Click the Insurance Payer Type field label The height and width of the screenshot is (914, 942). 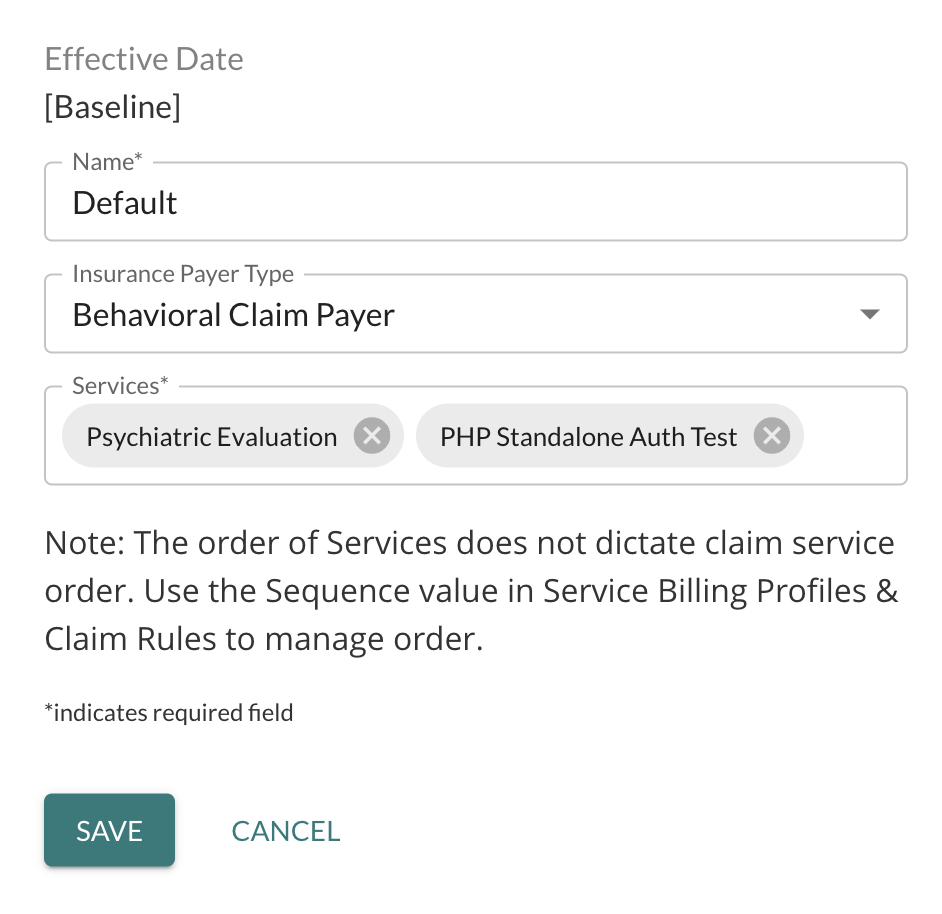(x=183, y=274)
